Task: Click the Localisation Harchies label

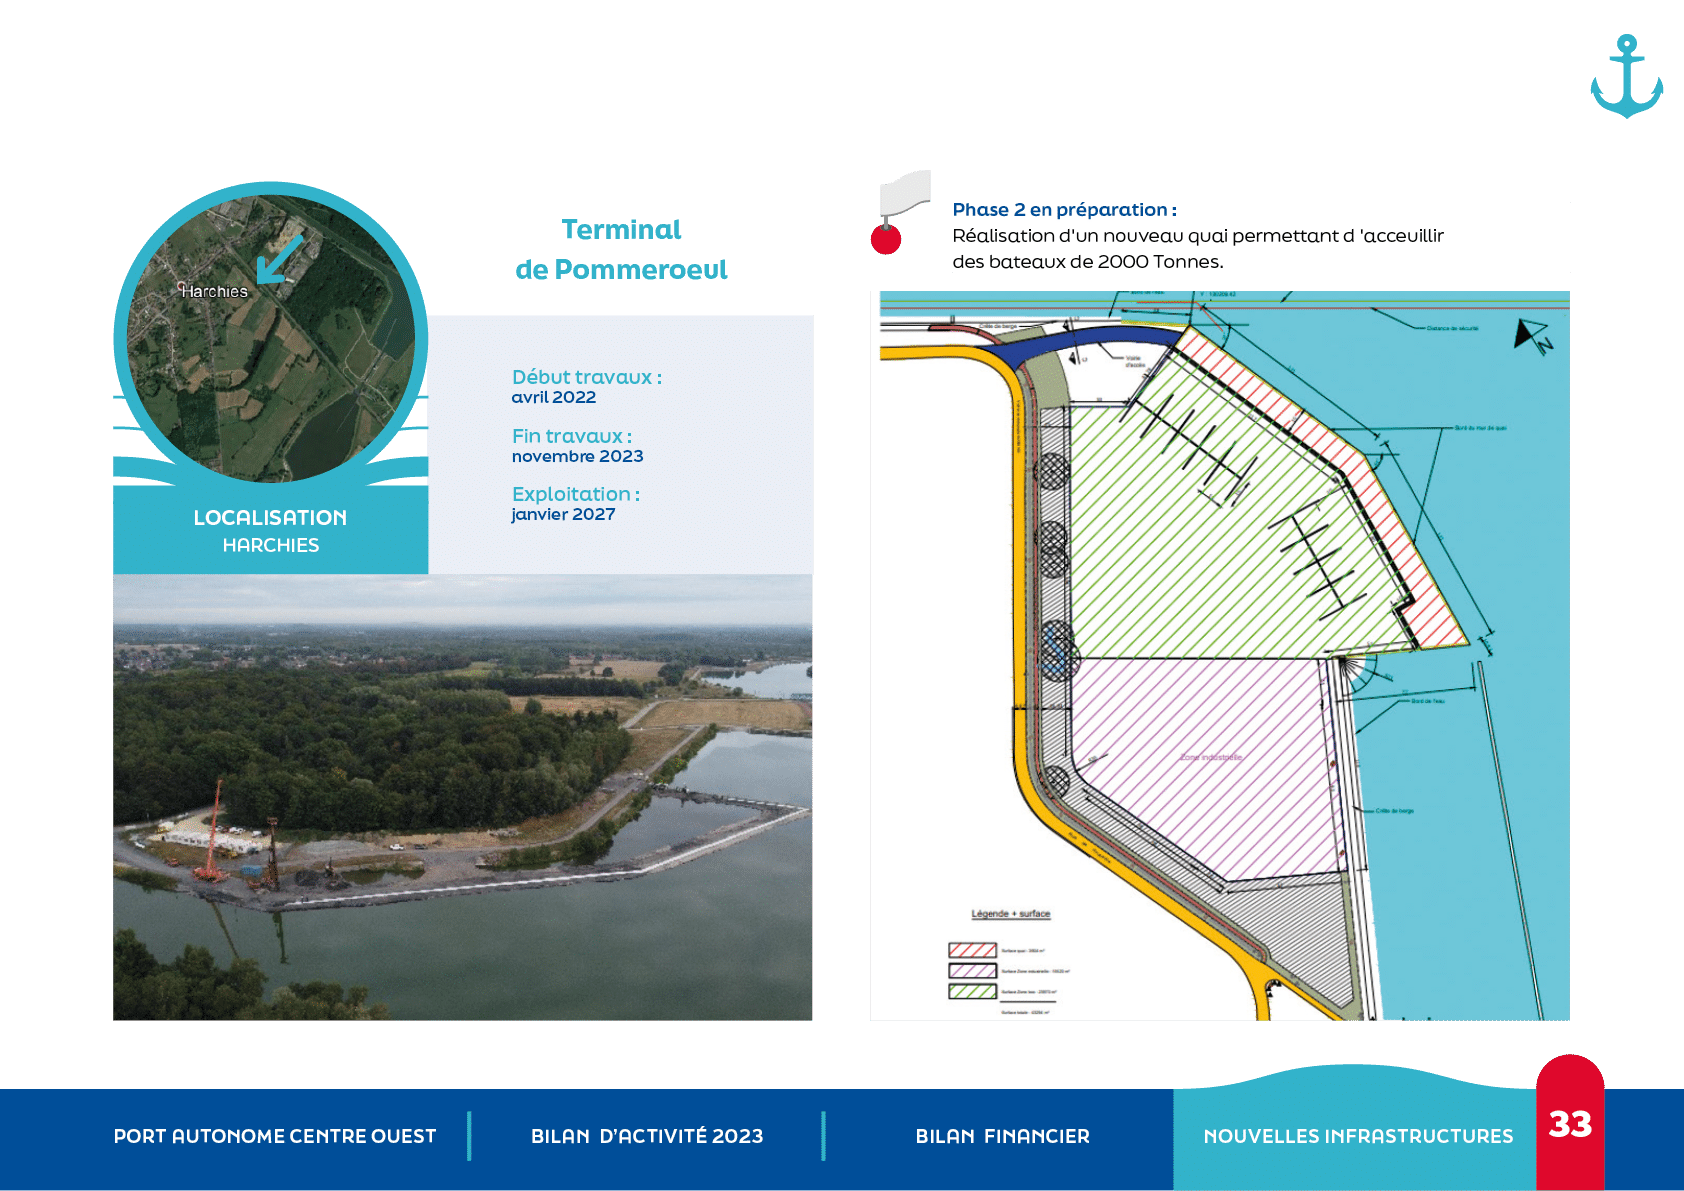Action: click(270, 531)
